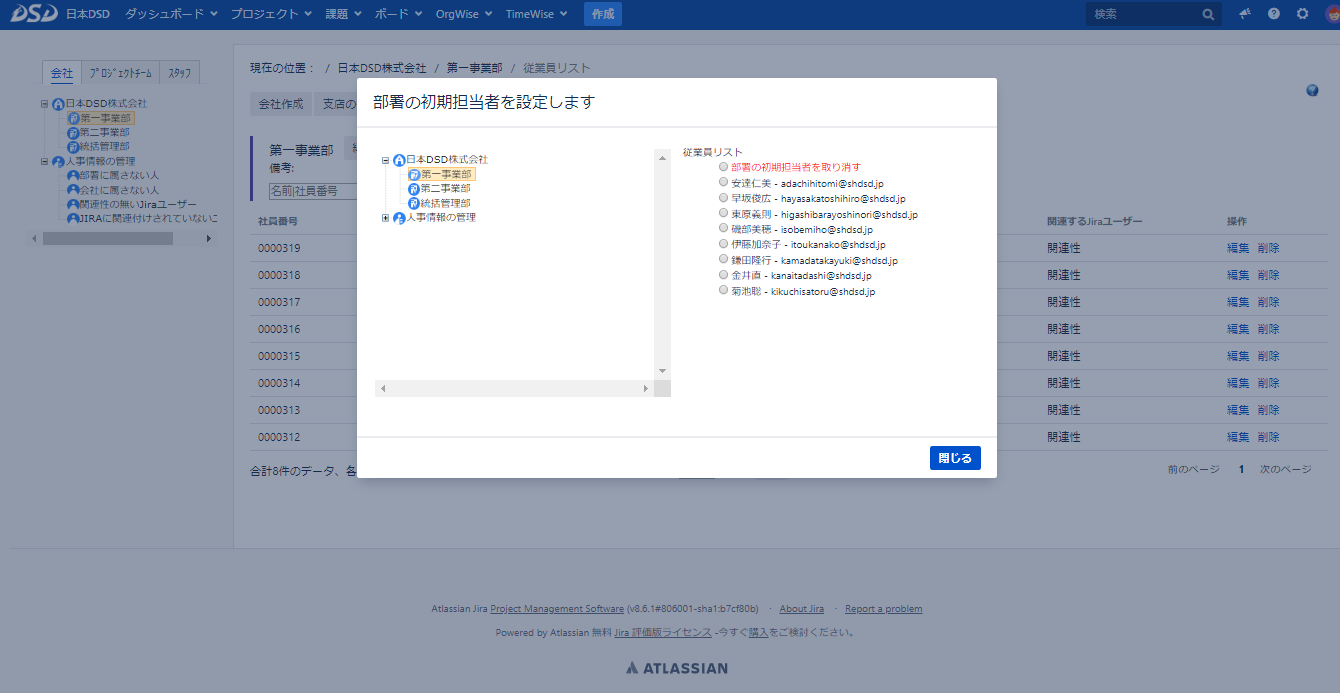The width and height of the screenshot is (1340, 693).
Task: Open the help question-mark icon
Action: 1273,14
